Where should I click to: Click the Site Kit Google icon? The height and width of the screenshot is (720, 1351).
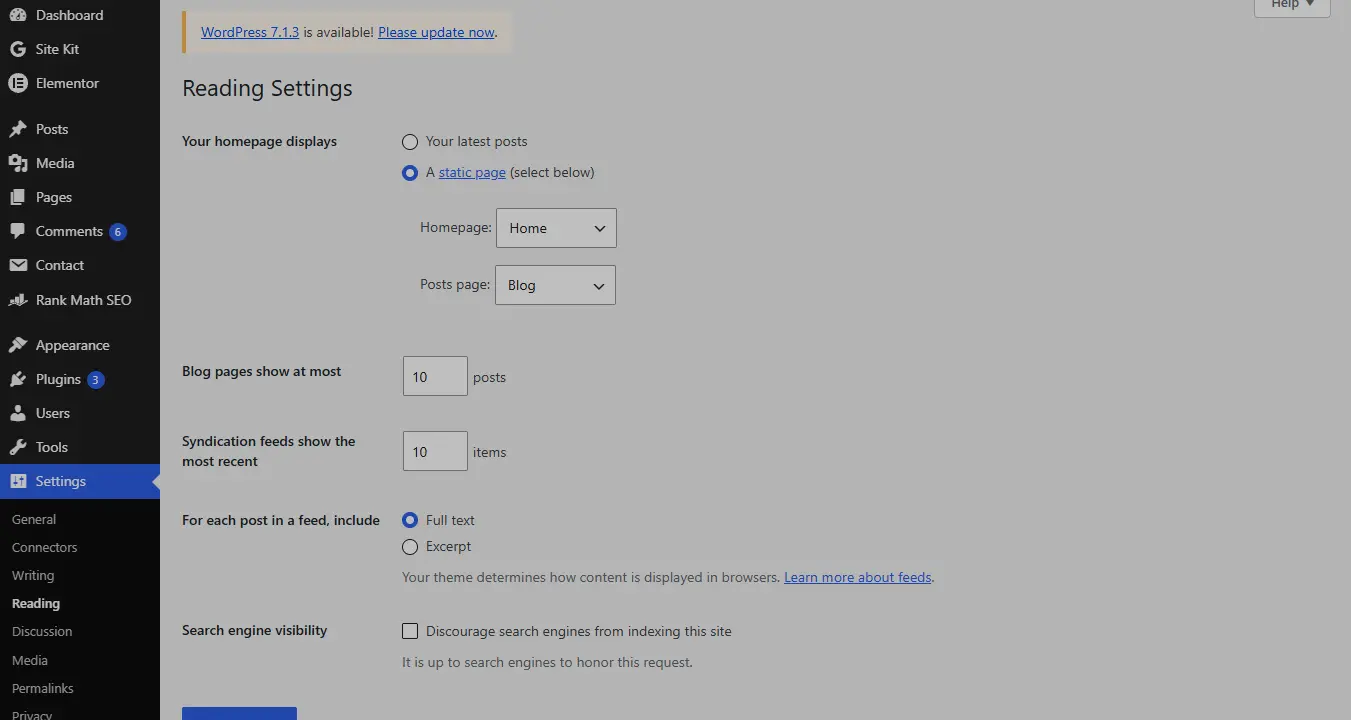click(17, 49)
